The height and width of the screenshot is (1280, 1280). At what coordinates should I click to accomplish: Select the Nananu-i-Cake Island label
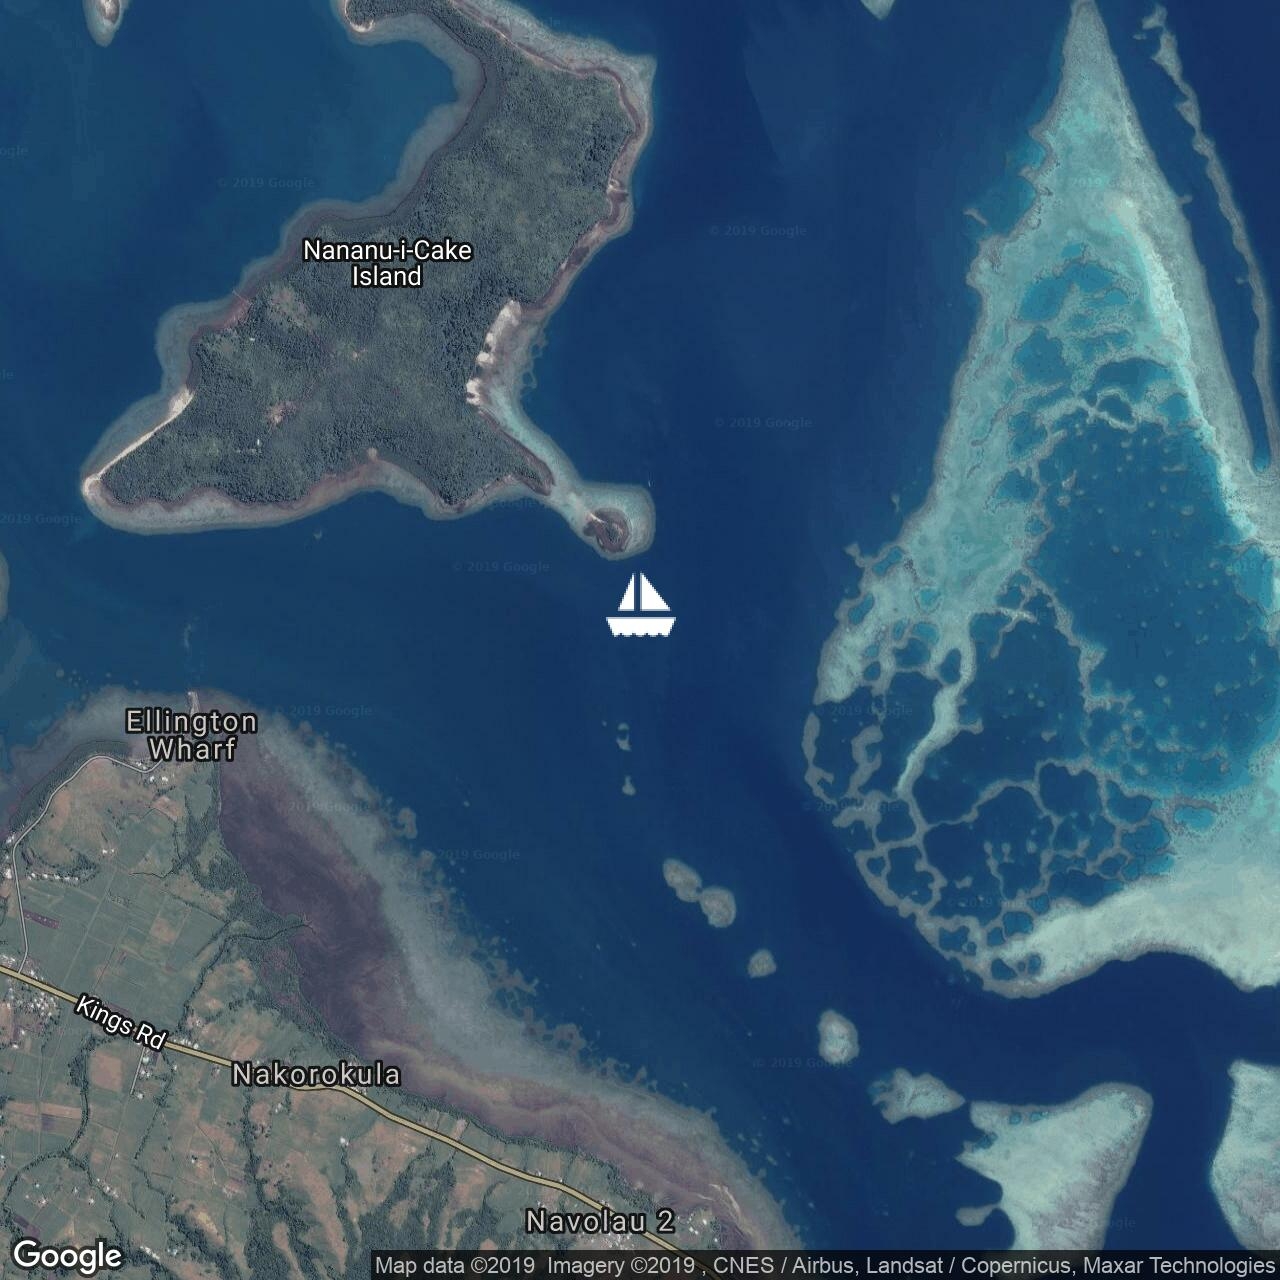pyautogui.click(x=387, y=263)
